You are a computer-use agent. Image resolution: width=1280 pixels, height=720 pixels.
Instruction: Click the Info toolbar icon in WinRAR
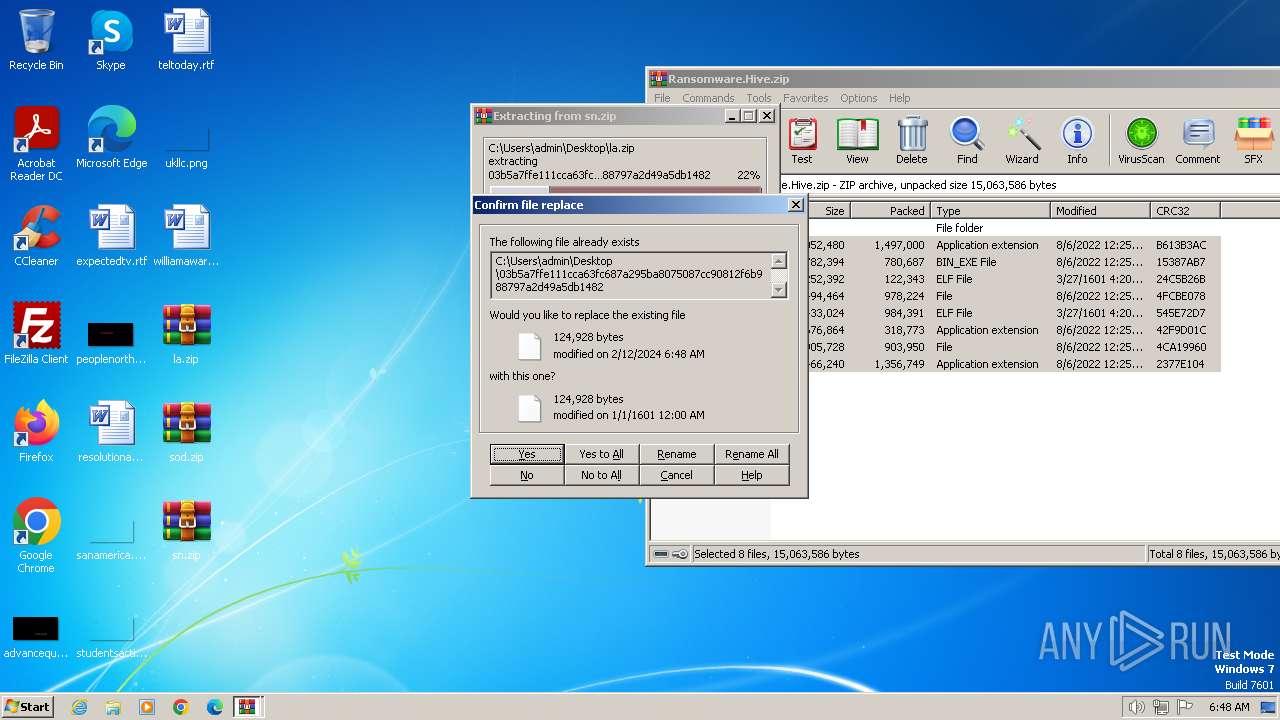click(1077, 141)
